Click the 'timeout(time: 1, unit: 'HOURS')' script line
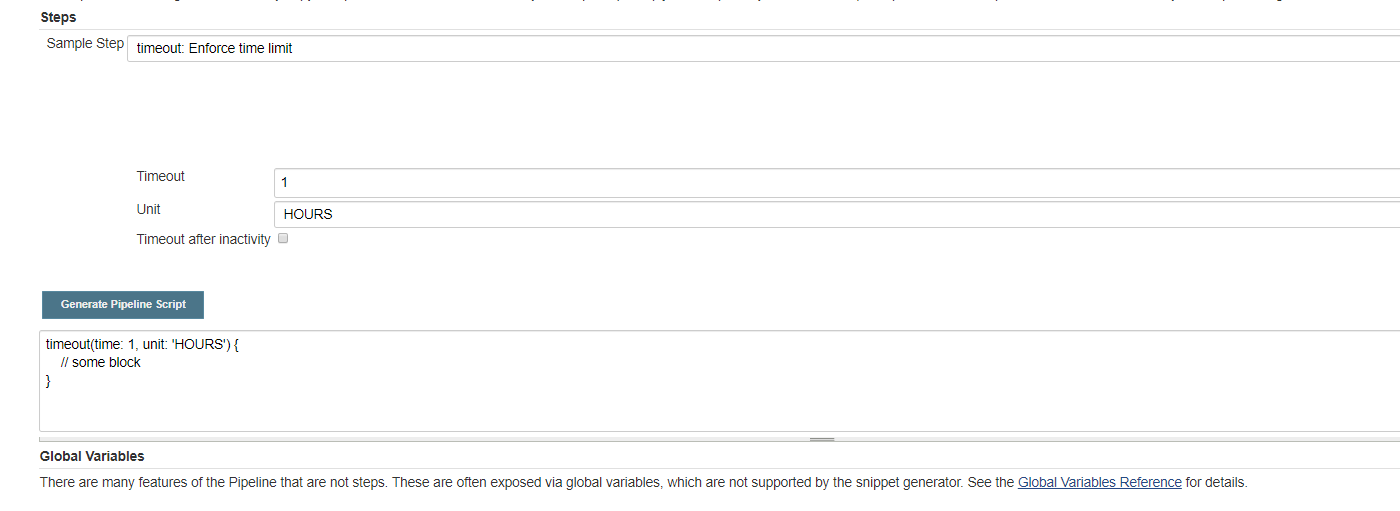Screen dimensions: 1400x511 142,344
